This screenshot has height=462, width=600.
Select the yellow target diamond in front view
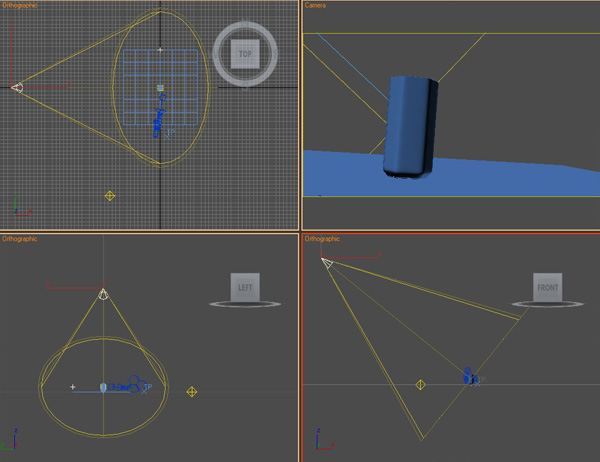pos(421,385)
